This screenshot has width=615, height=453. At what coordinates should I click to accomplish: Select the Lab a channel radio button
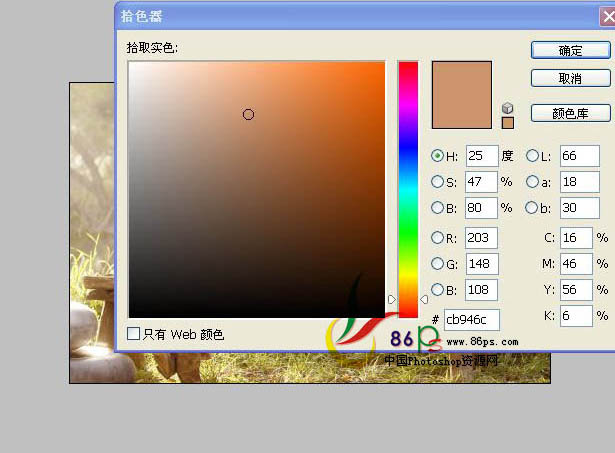(x=531, y=182)
